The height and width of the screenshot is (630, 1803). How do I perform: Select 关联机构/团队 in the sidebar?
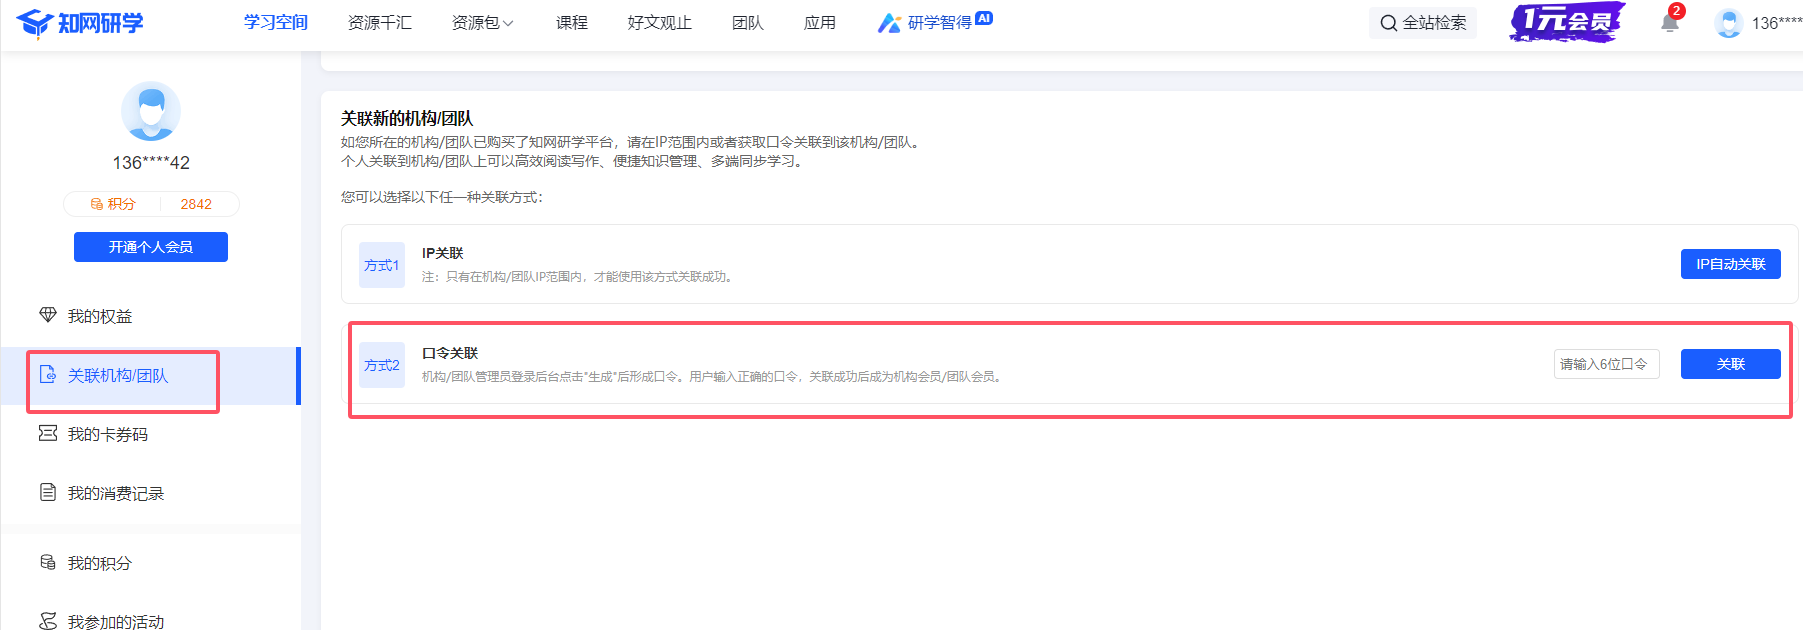[x=118, y=376]
